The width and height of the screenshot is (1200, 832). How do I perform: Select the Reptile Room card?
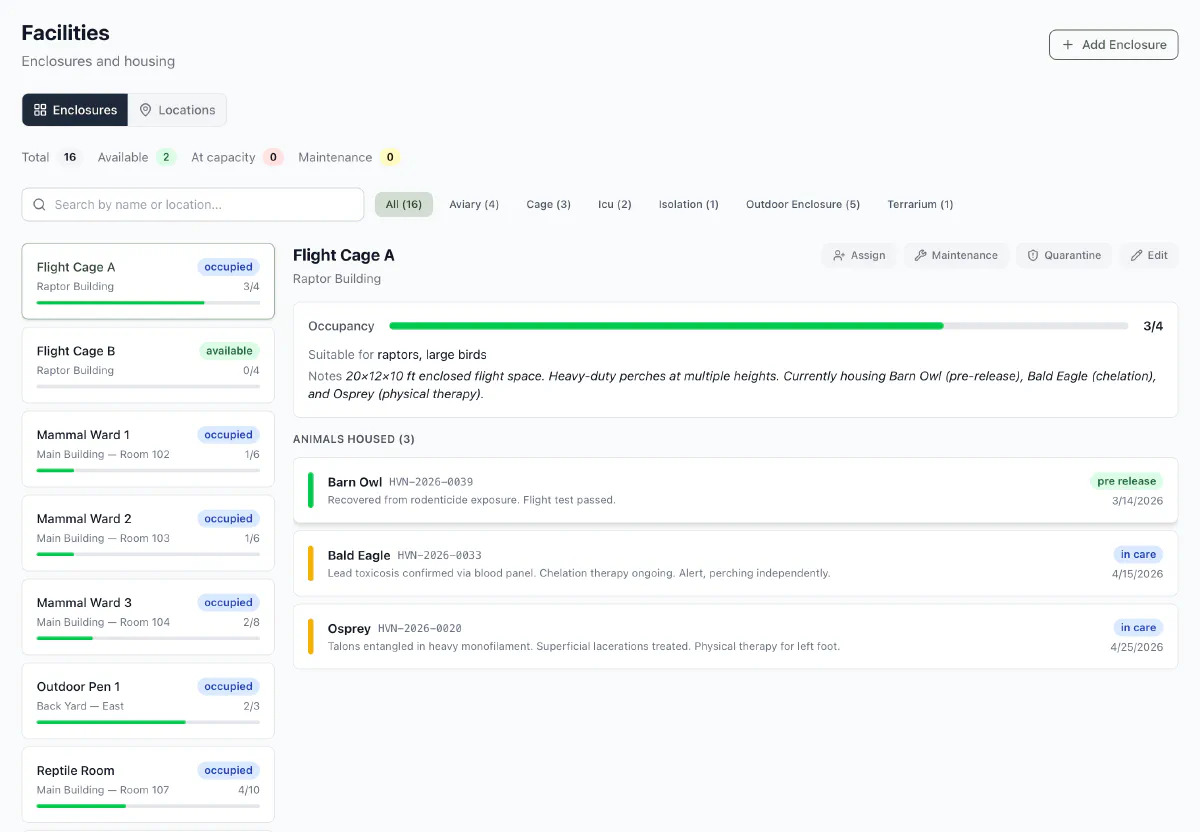148,785
